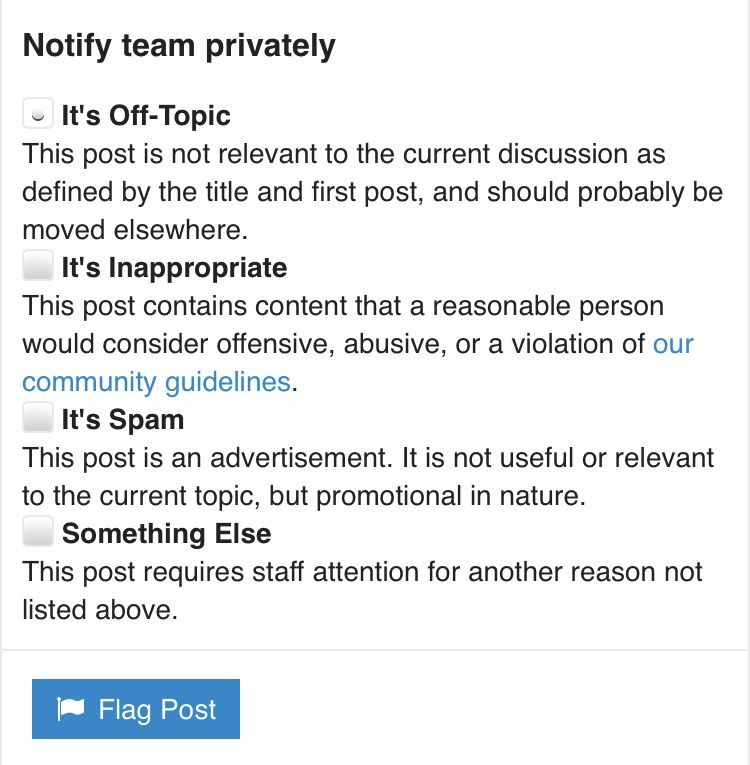Click the Spam description about advertisement
Screen dimensions: 750x765
tap(368, 458)
